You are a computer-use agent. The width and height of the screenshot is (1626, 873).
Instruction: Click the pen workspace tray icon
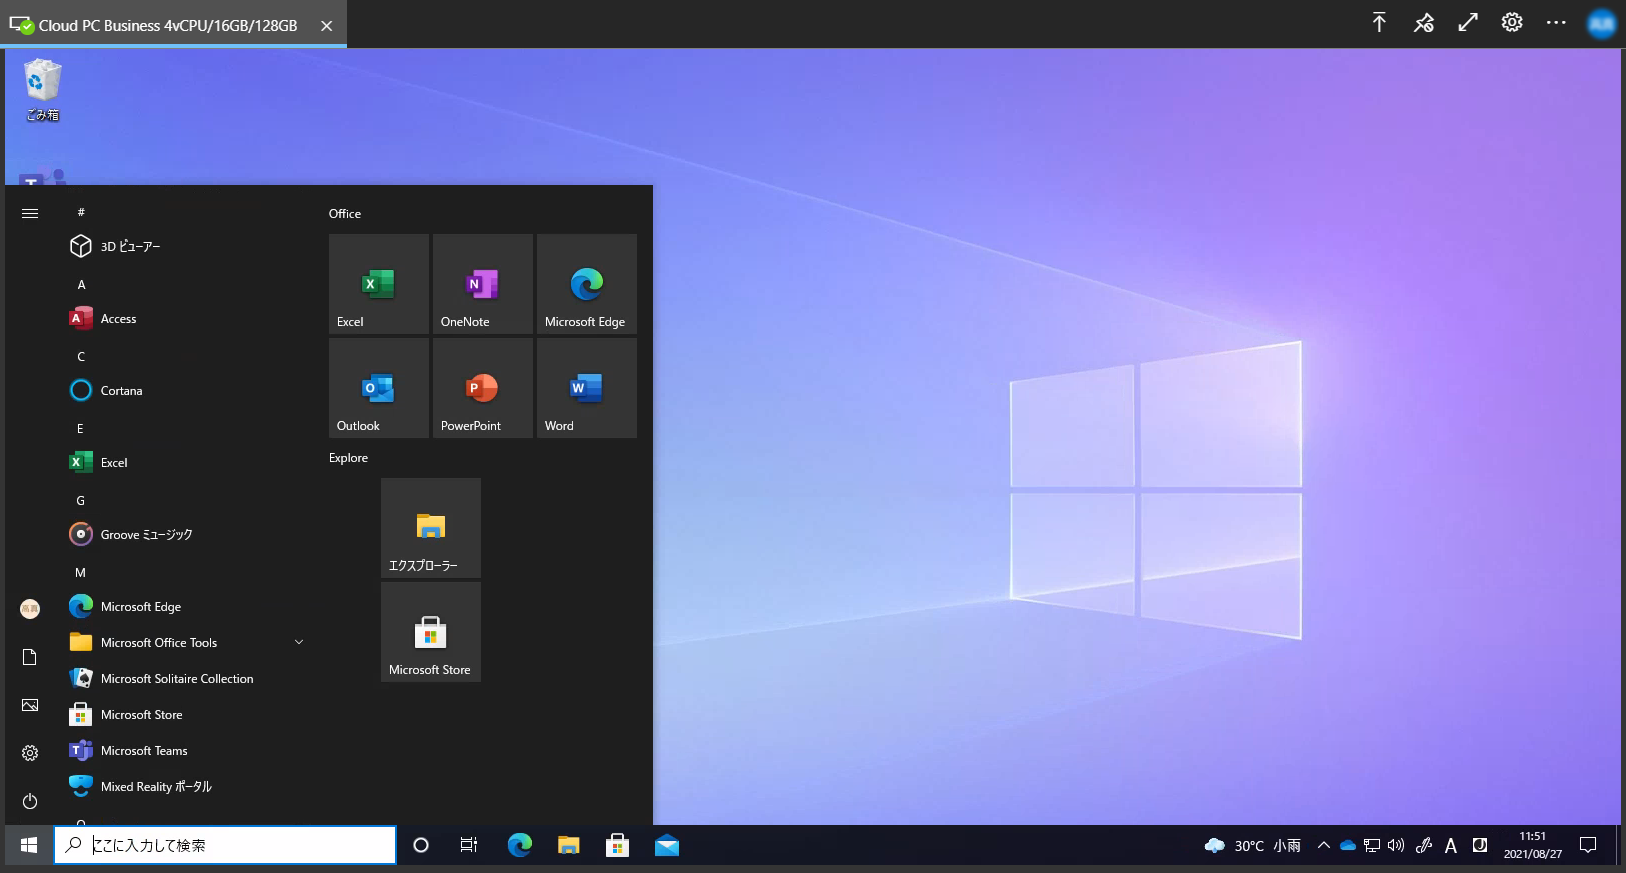1424,845
